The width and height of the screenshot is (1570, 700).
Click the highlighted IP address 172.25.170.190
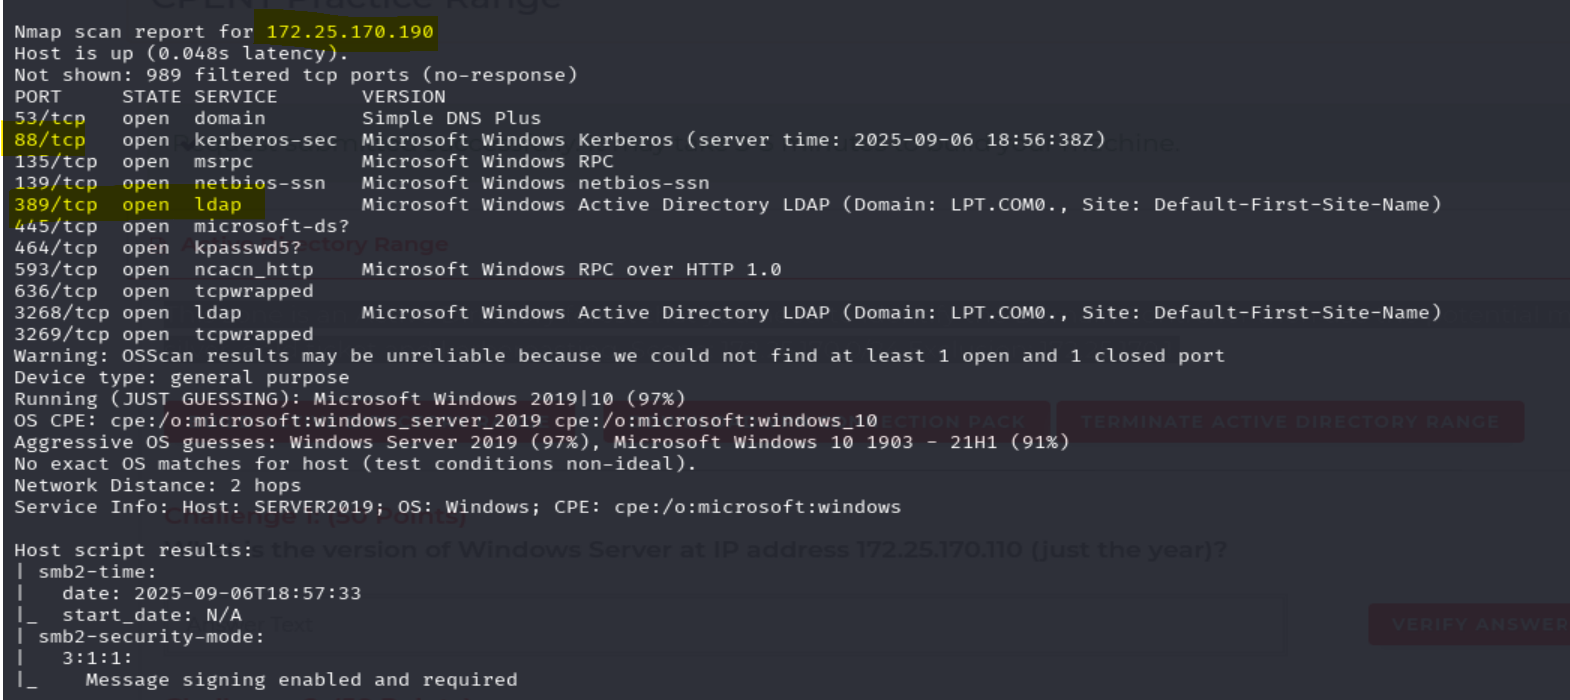(x=350, y=32)
